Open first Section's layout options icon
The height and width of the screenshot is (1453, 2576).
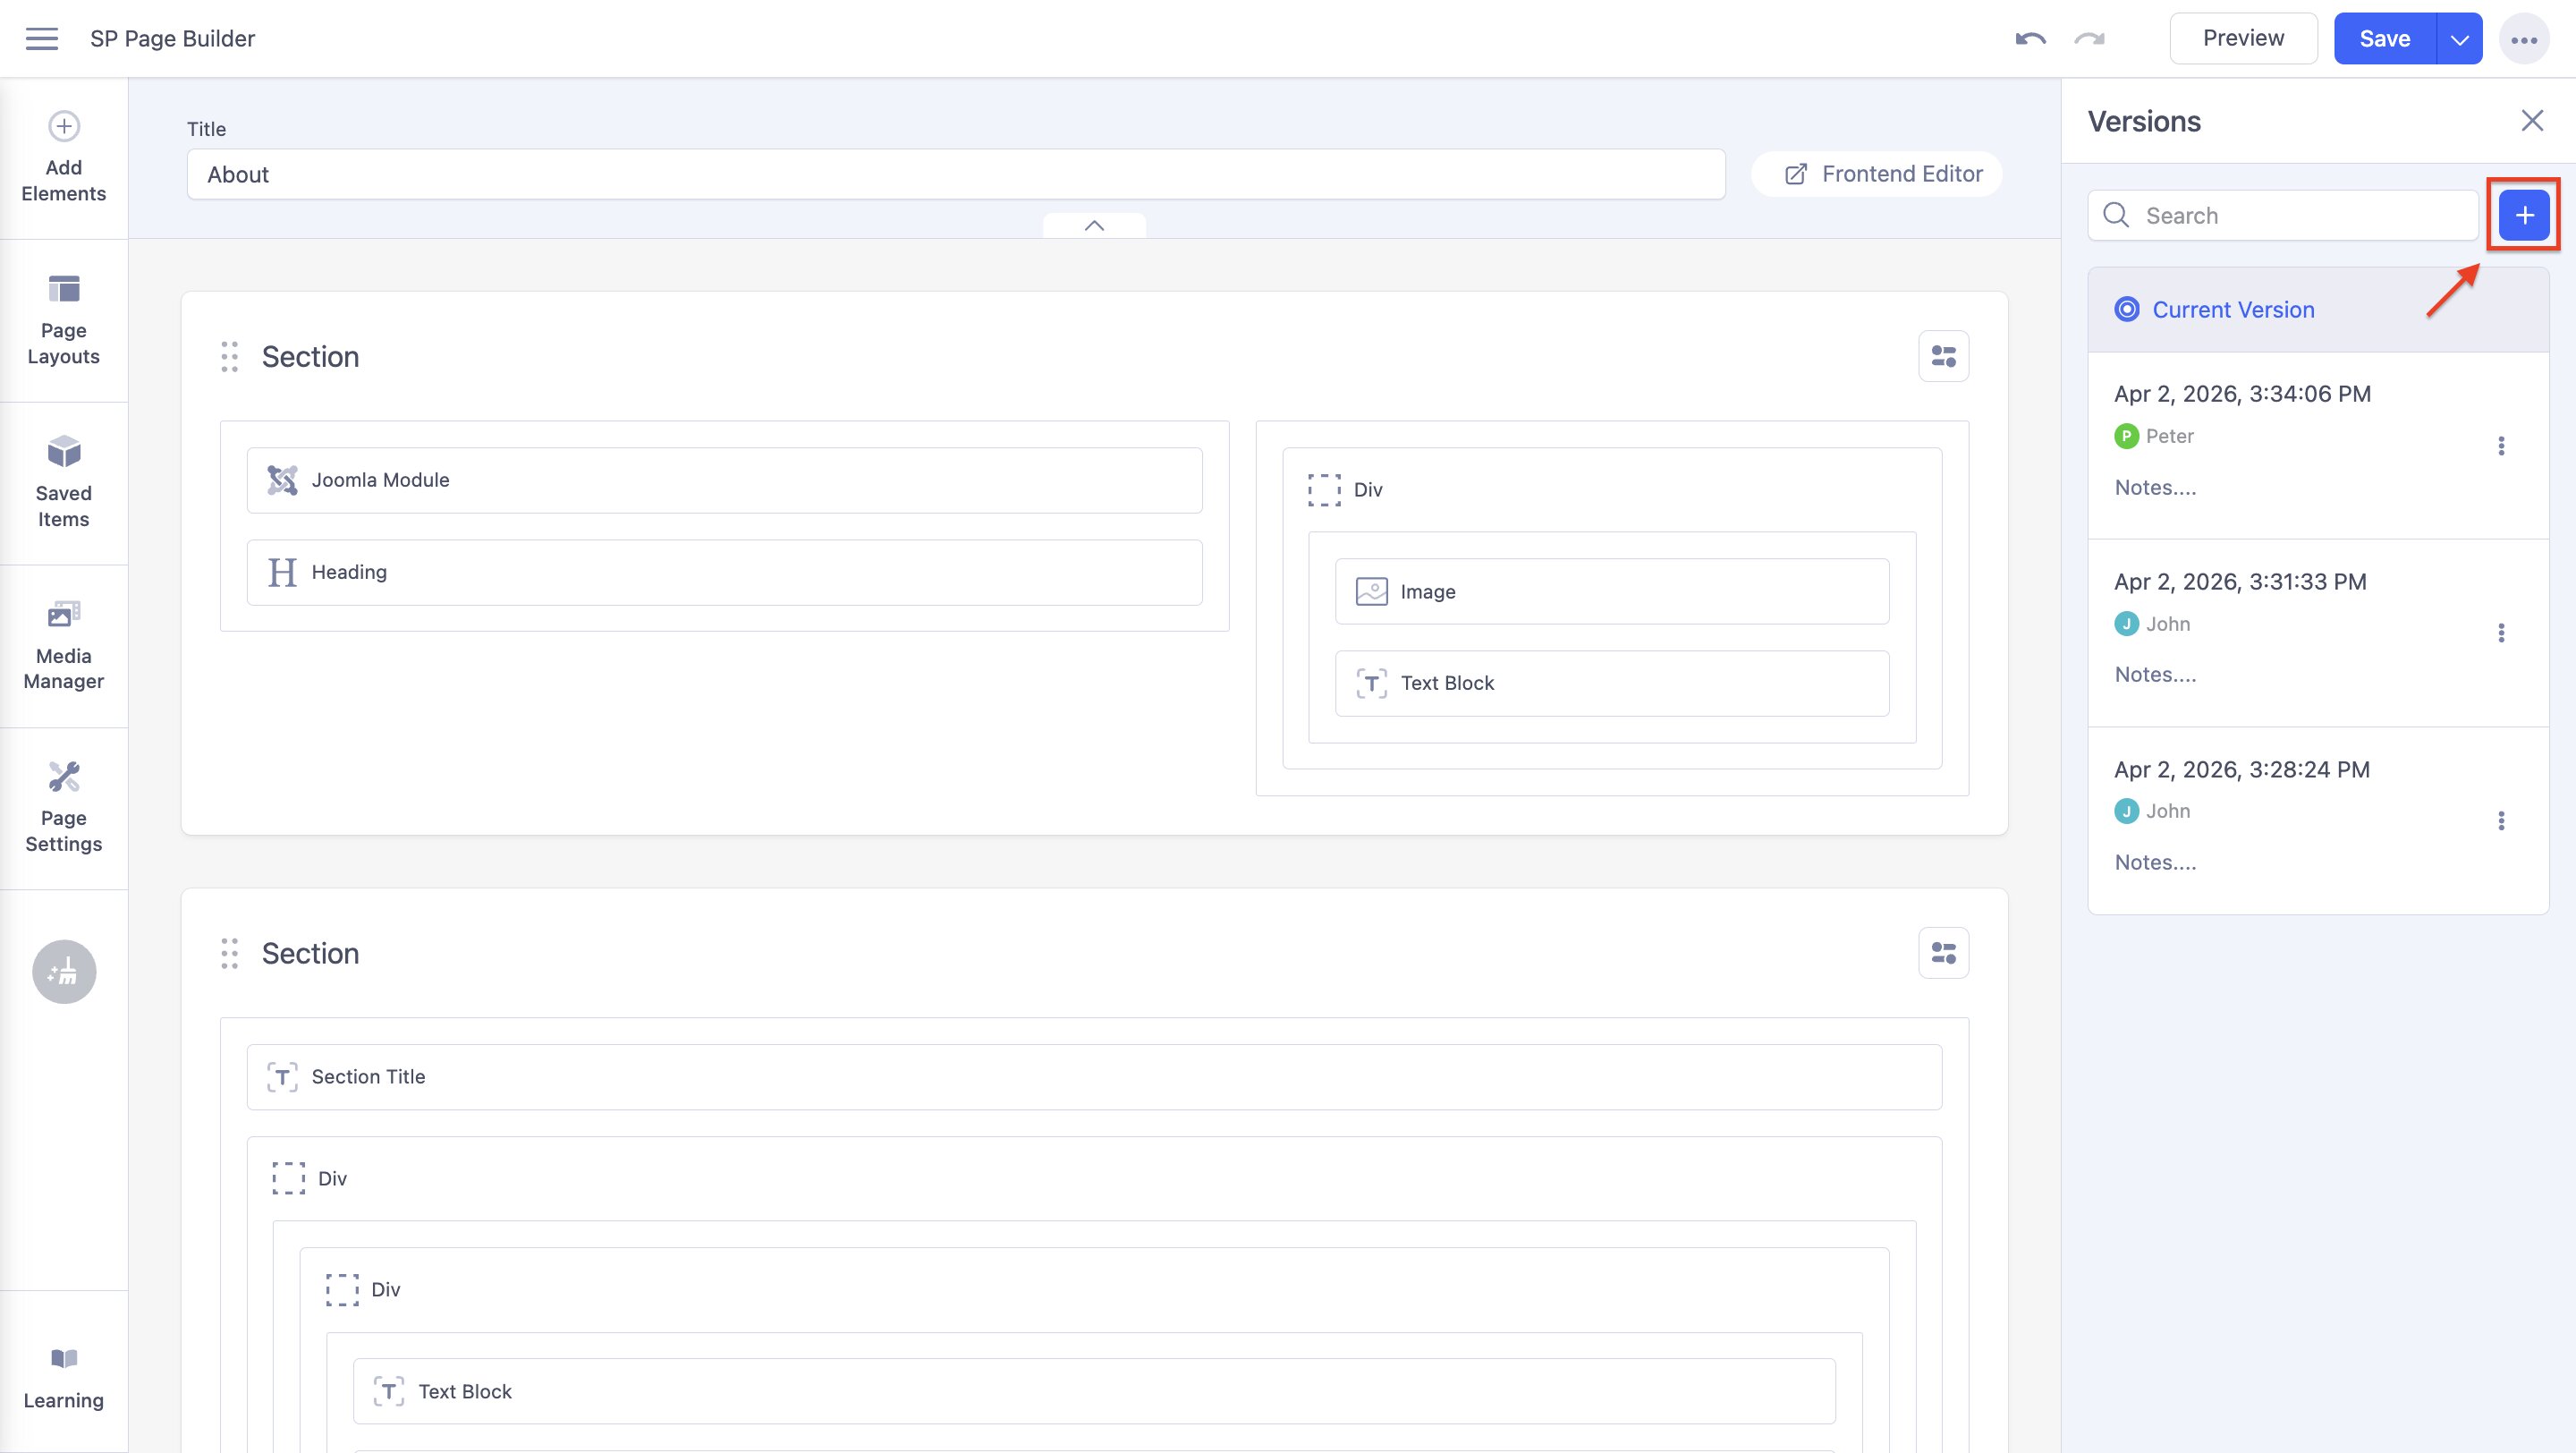[1943, 356]
